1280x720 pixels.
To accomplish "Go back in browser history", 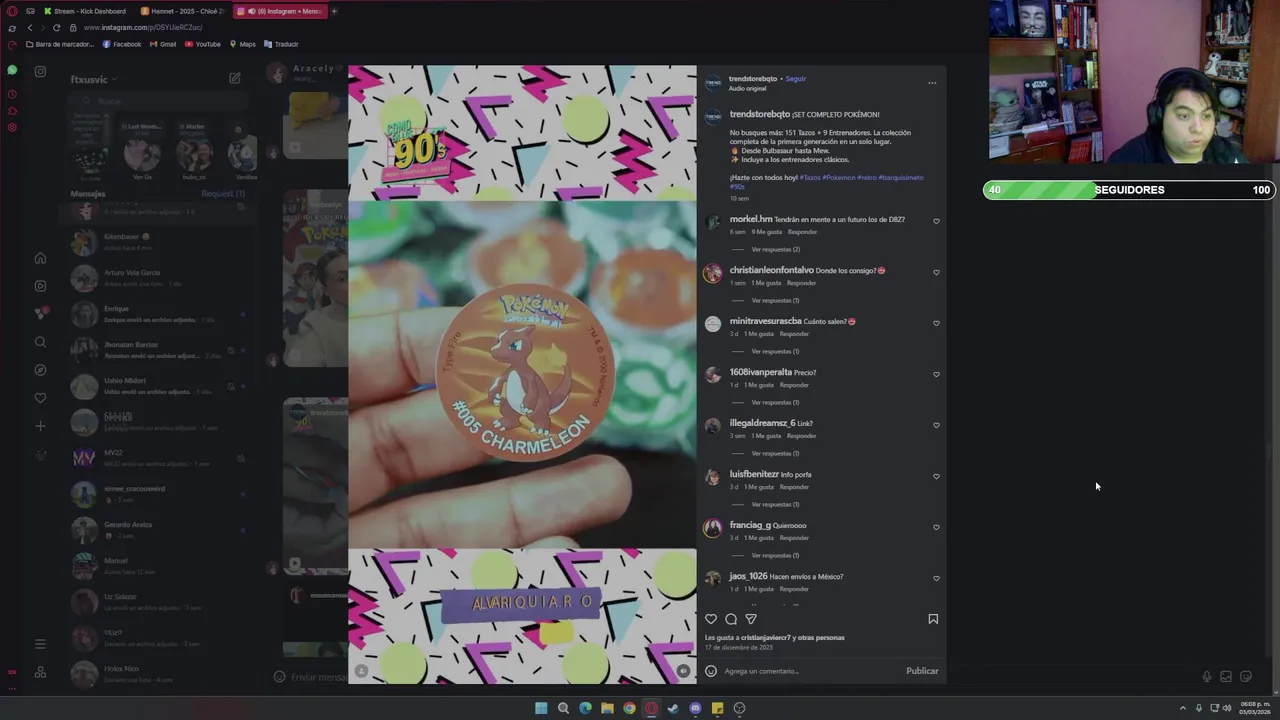I will [x=30, y=28].
